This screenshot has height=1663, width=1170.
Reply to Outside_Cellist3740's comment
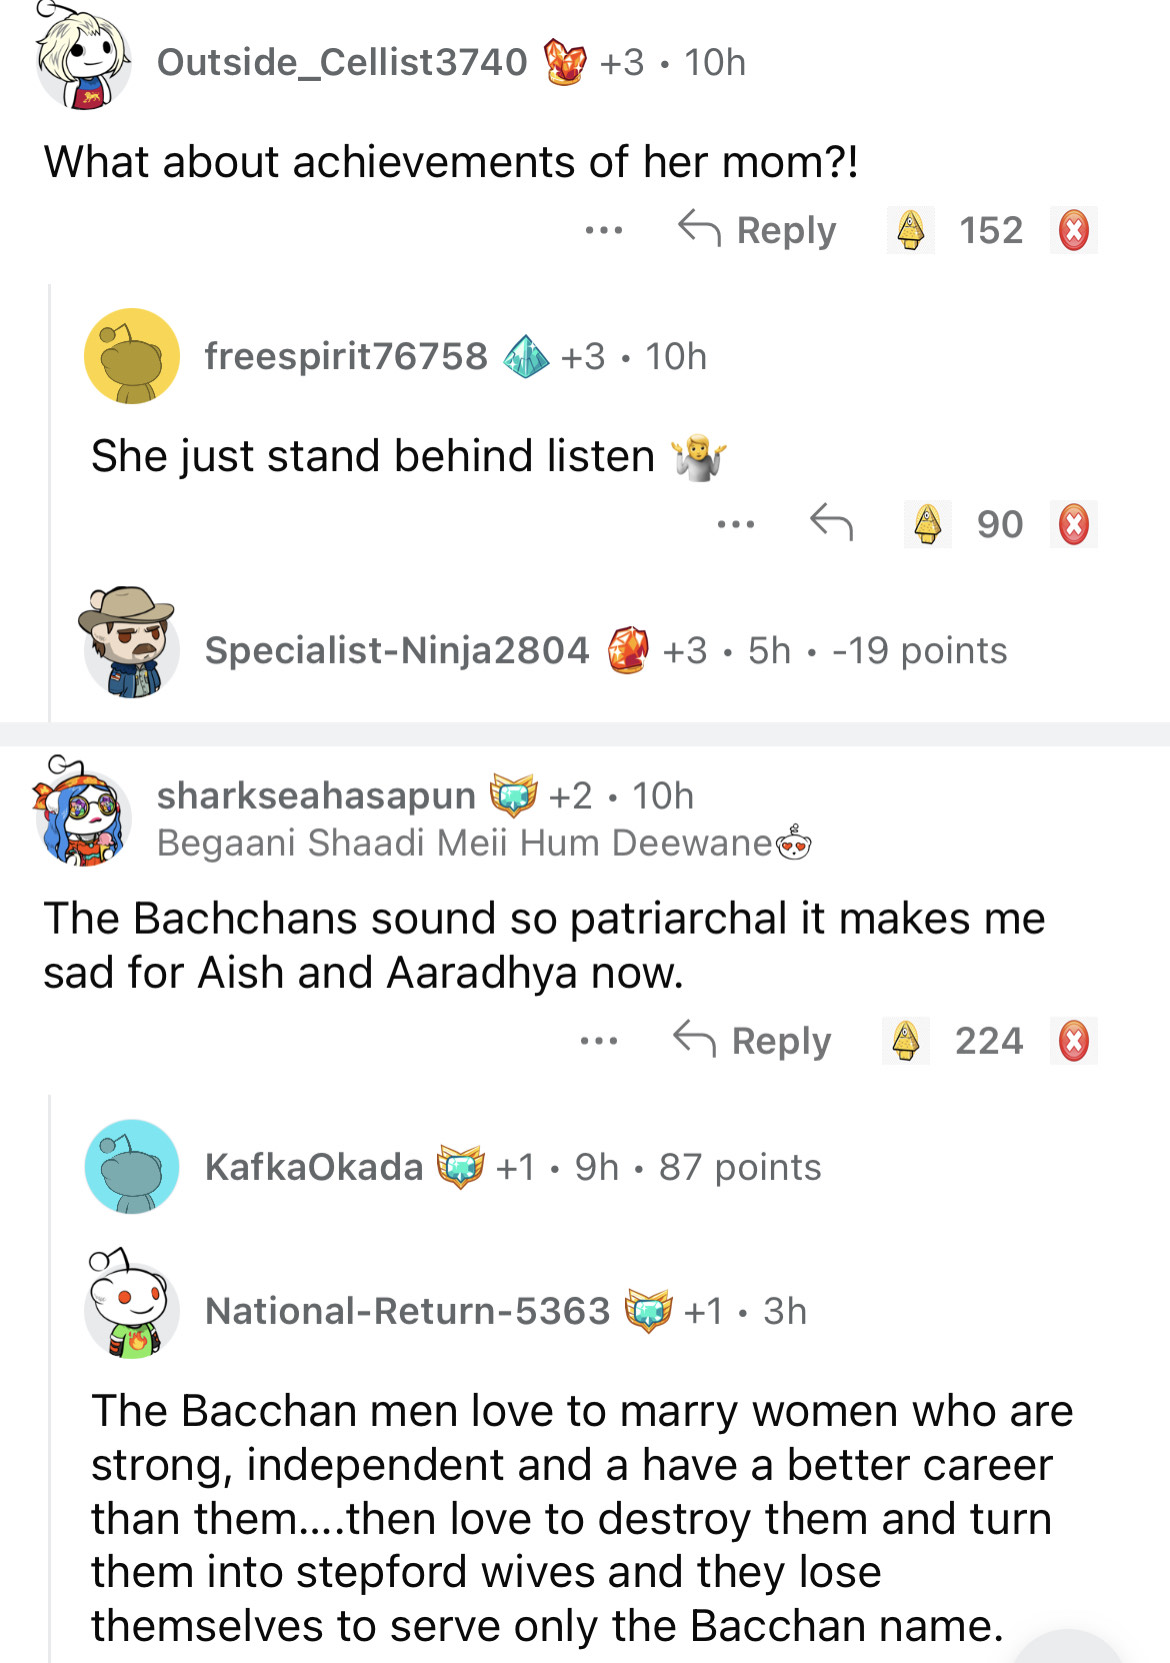click(x=757, y=230)
